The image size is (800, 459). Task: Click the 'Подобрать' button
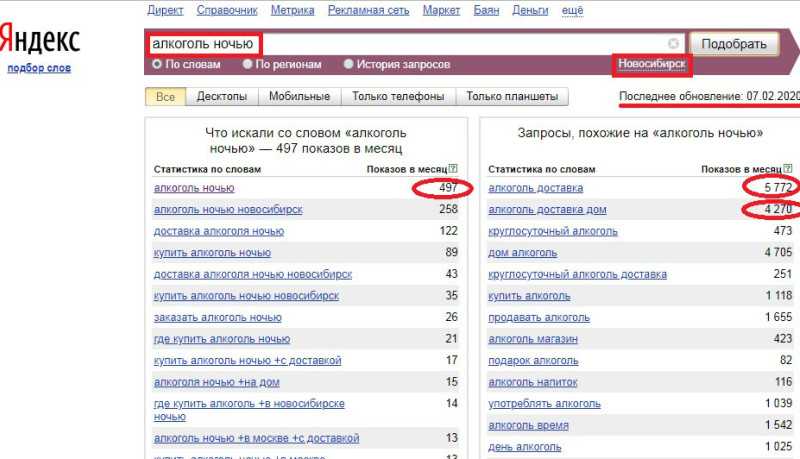click(x=734, y=44)
